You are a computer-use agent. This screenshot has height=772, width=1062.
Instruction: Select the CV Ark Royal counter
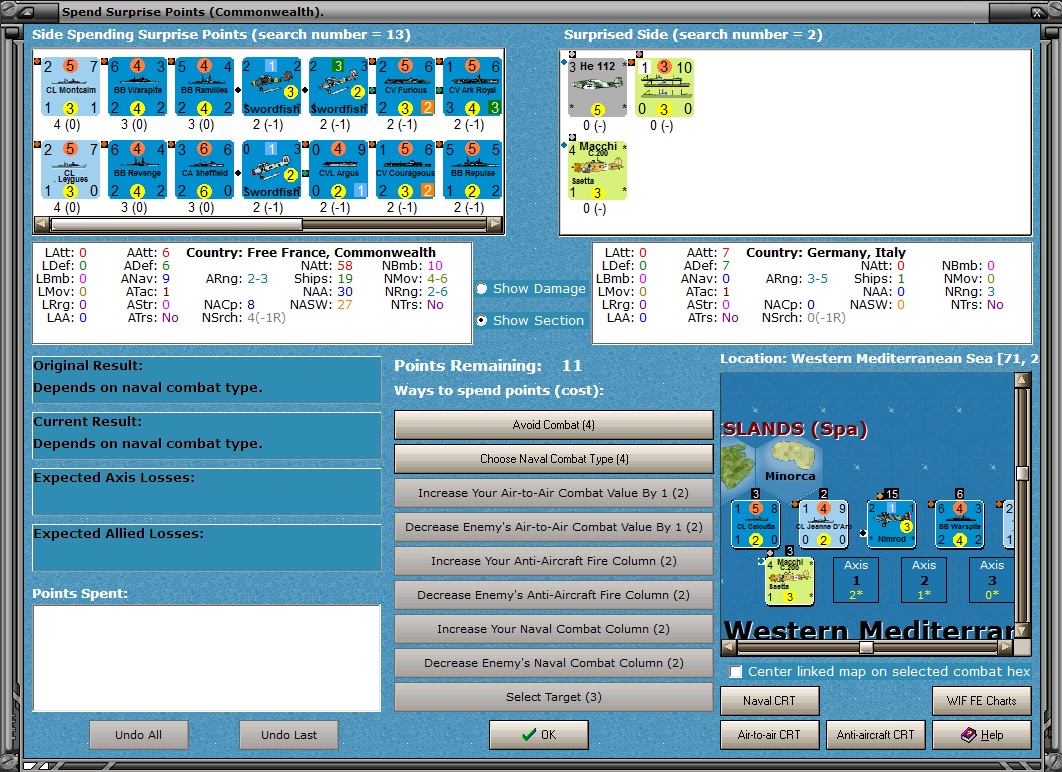[473, 87]
